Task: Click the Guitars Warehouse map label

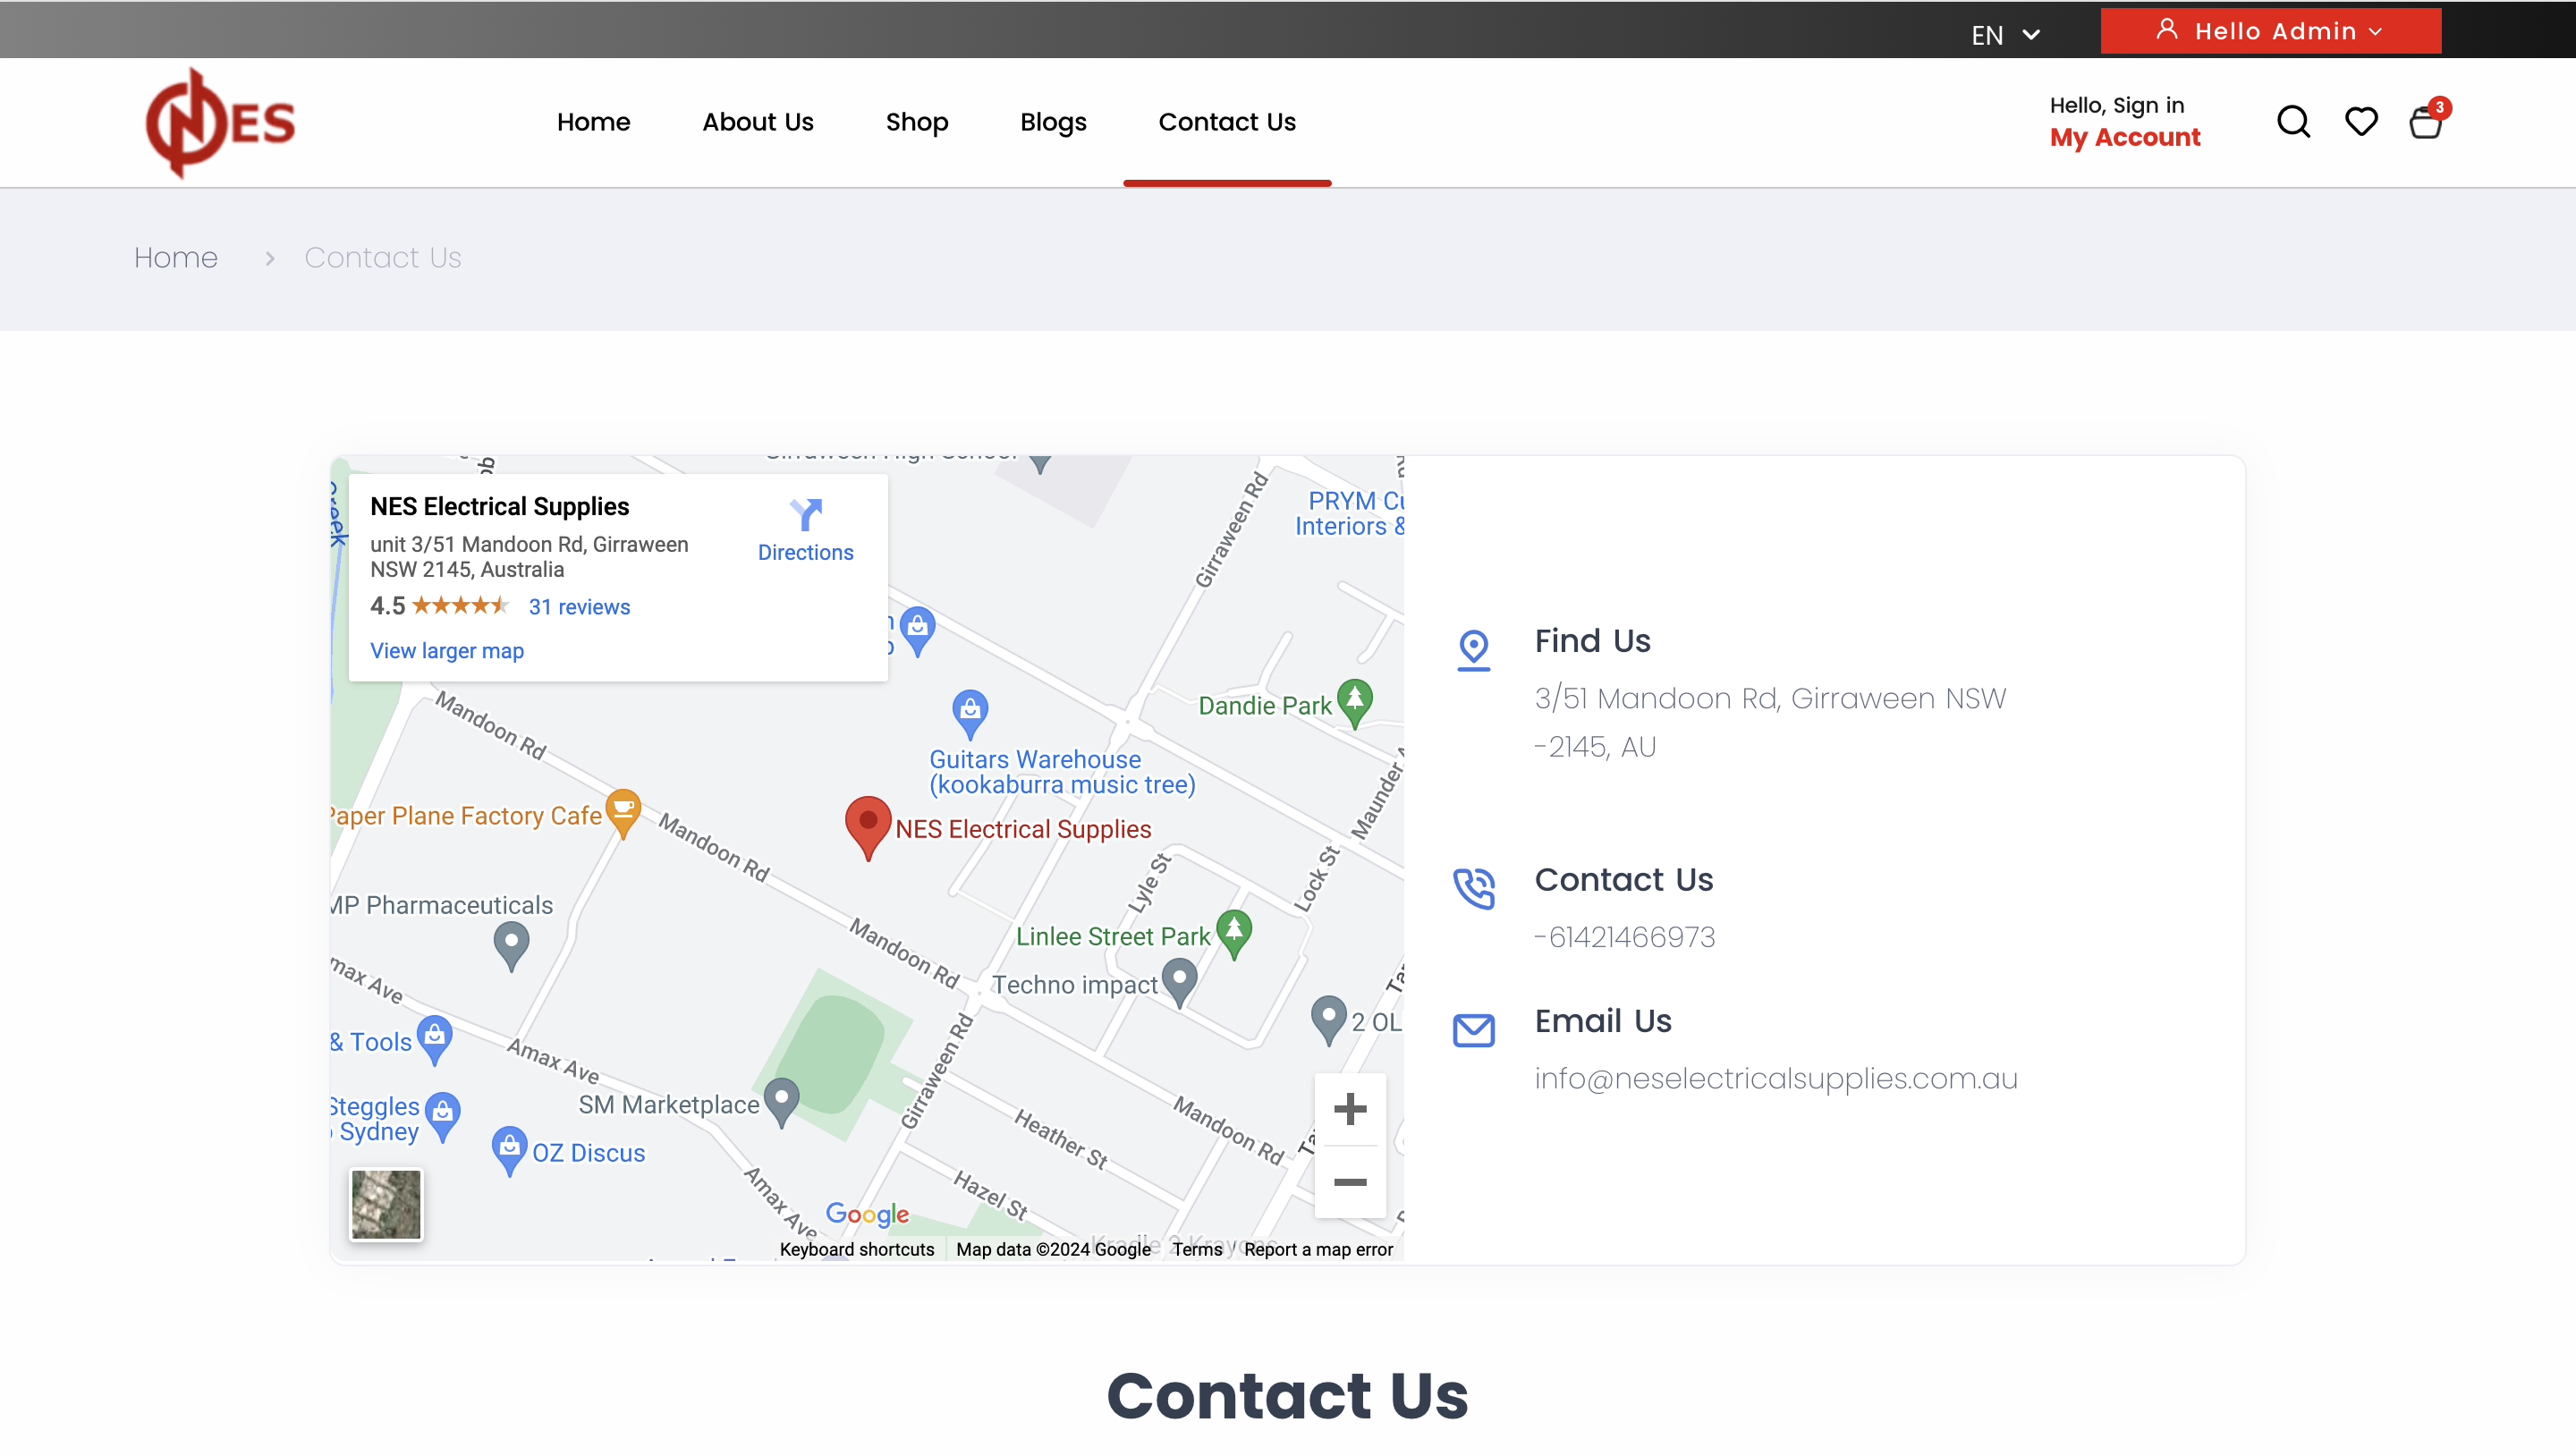Action: pos(1062,772)
